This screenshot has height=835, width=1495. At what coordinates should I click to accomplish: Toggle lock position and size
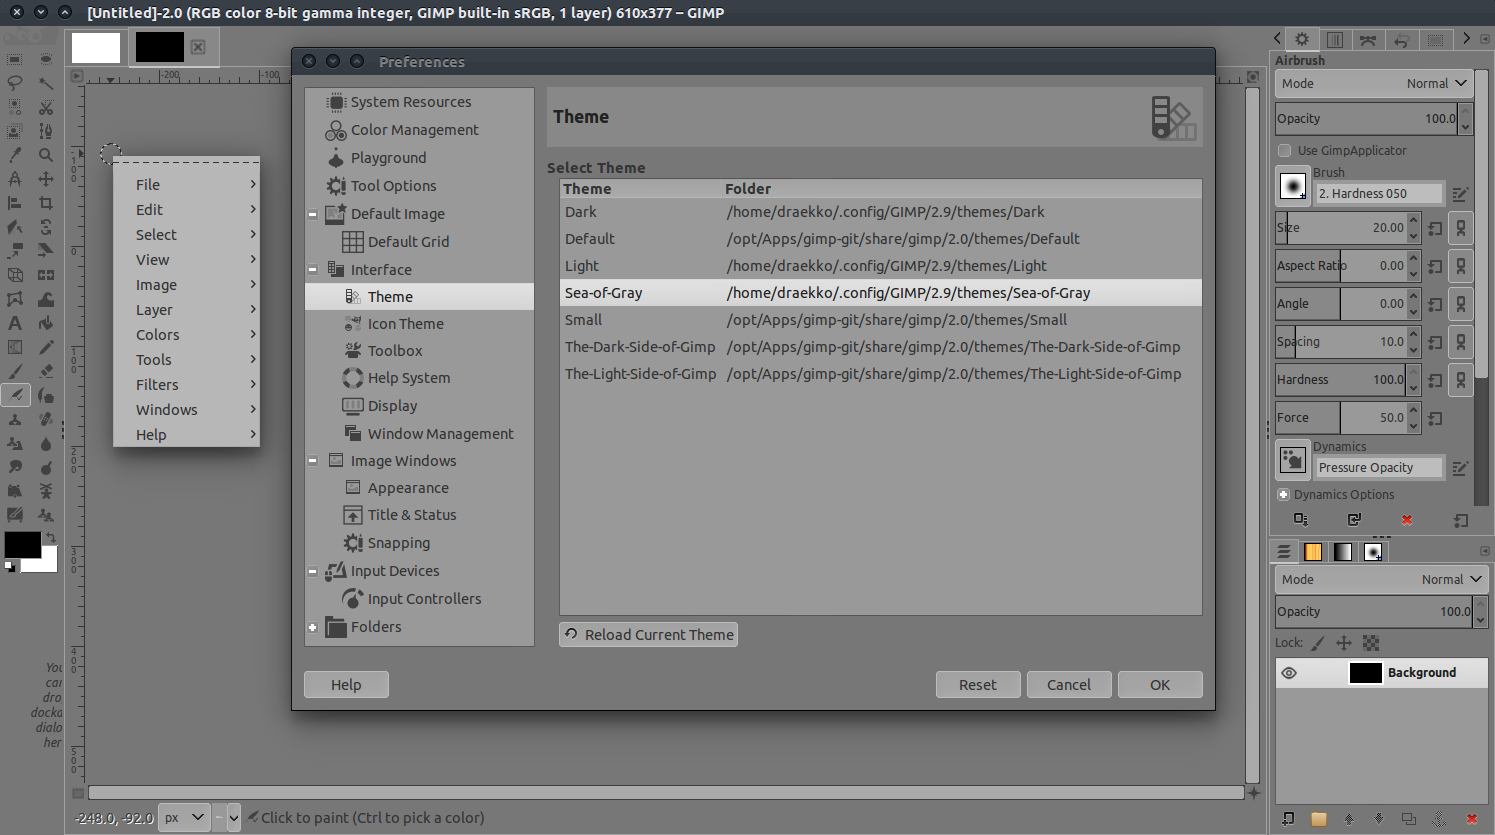(1344, 643)
